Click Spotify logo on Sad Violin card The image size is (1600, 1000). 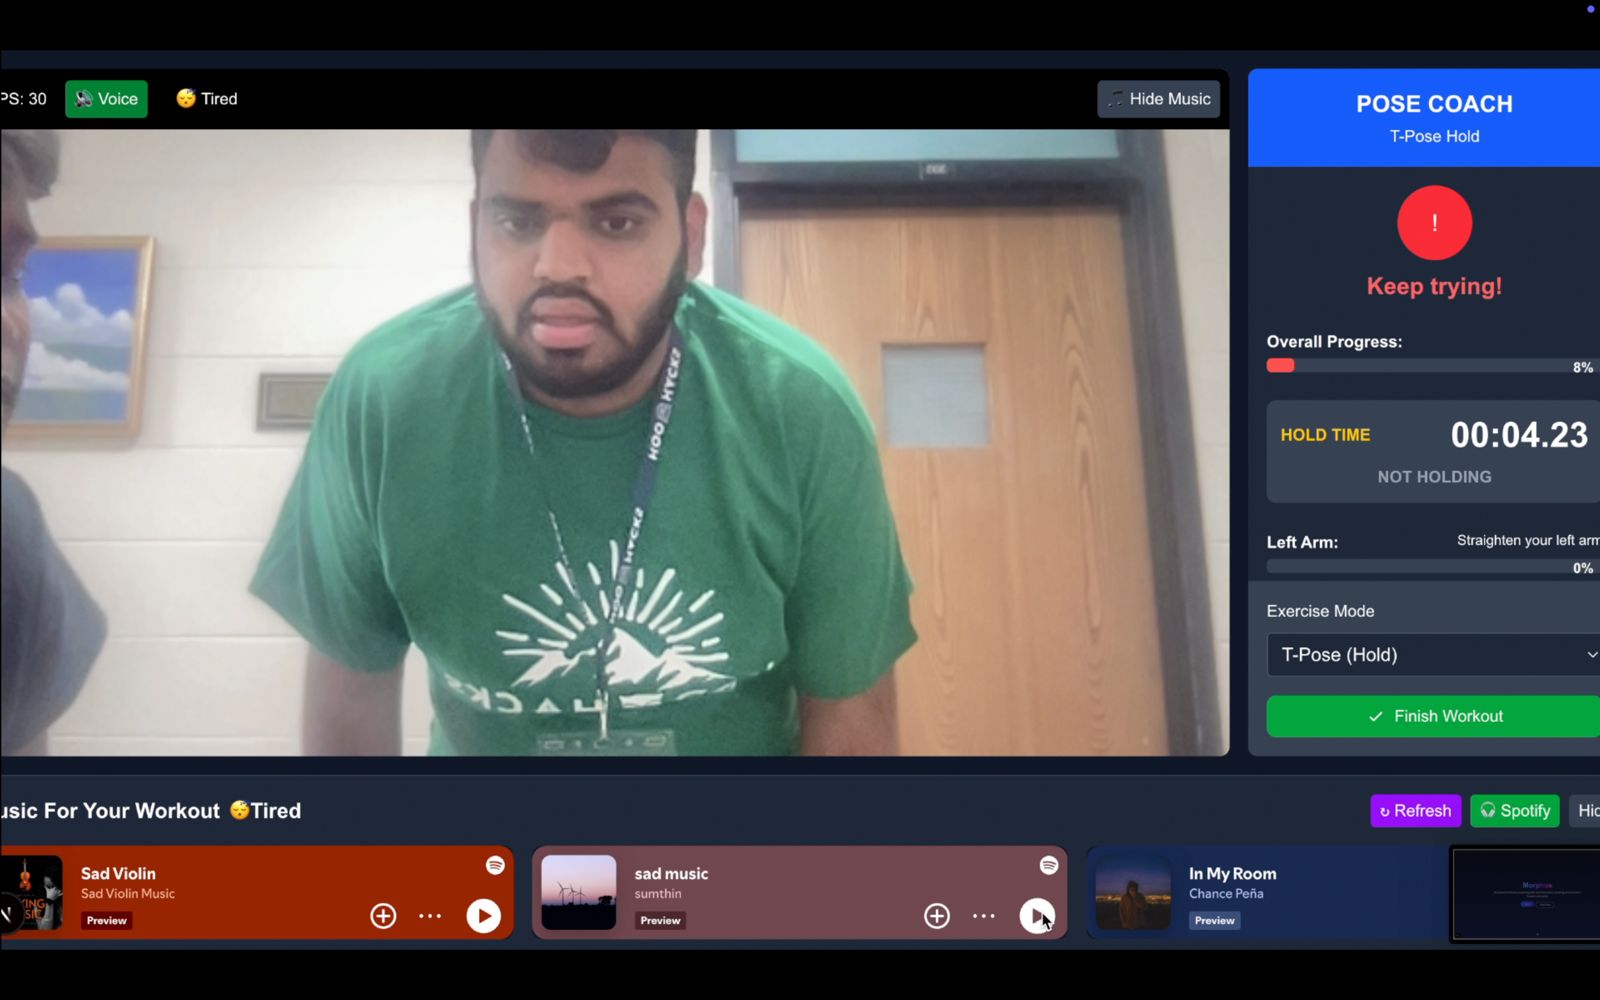[x=495, y=865]
